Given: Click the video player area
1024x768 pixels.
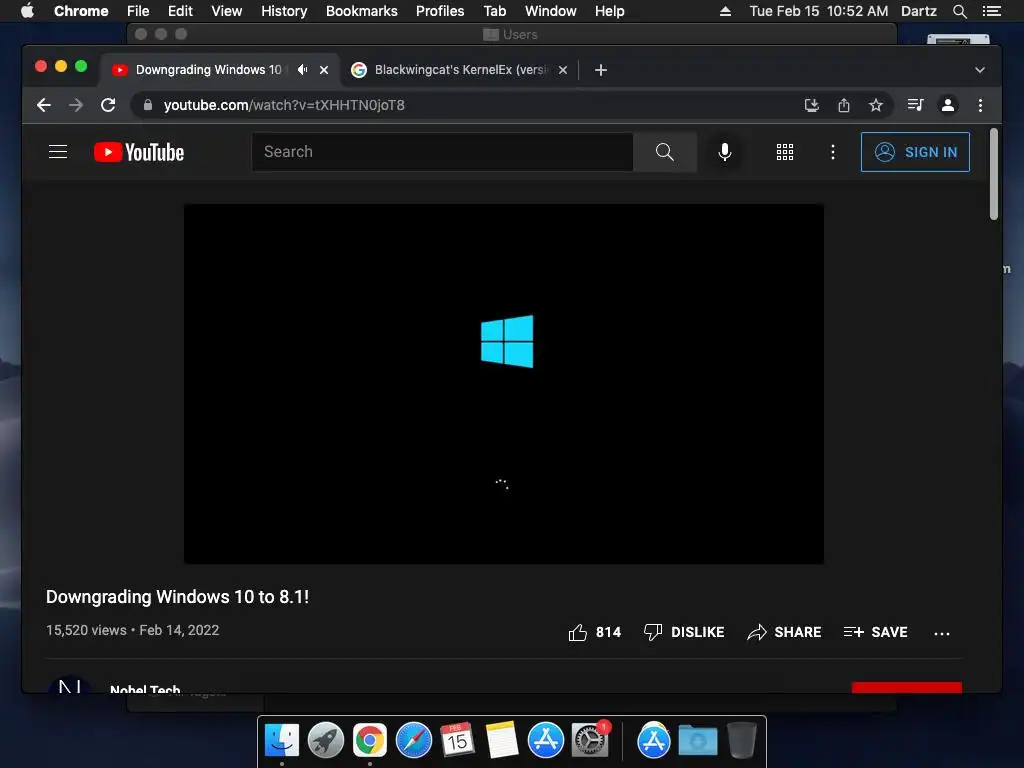Looking at the screenshot, I should (x=504, y=383).
